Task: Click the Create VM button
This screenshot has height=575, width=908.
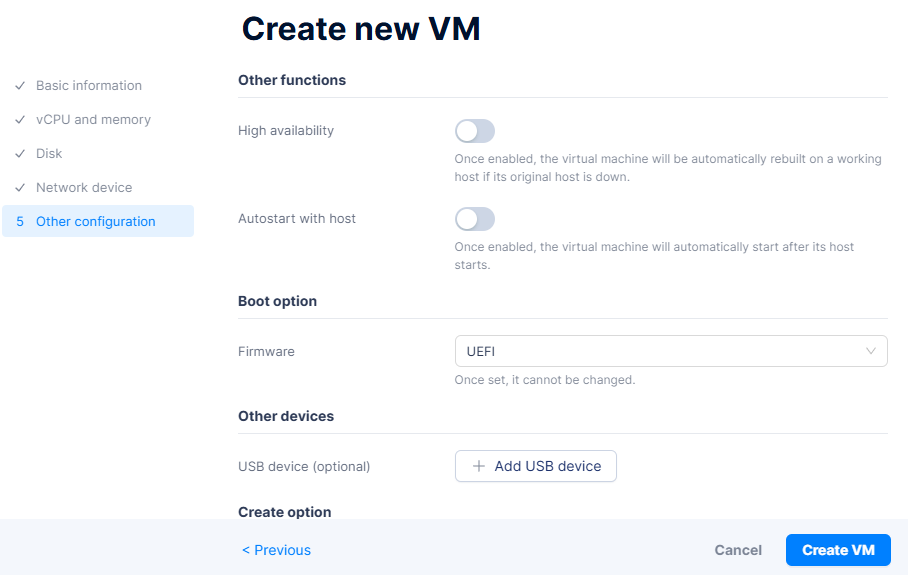Action: (838, 550)
